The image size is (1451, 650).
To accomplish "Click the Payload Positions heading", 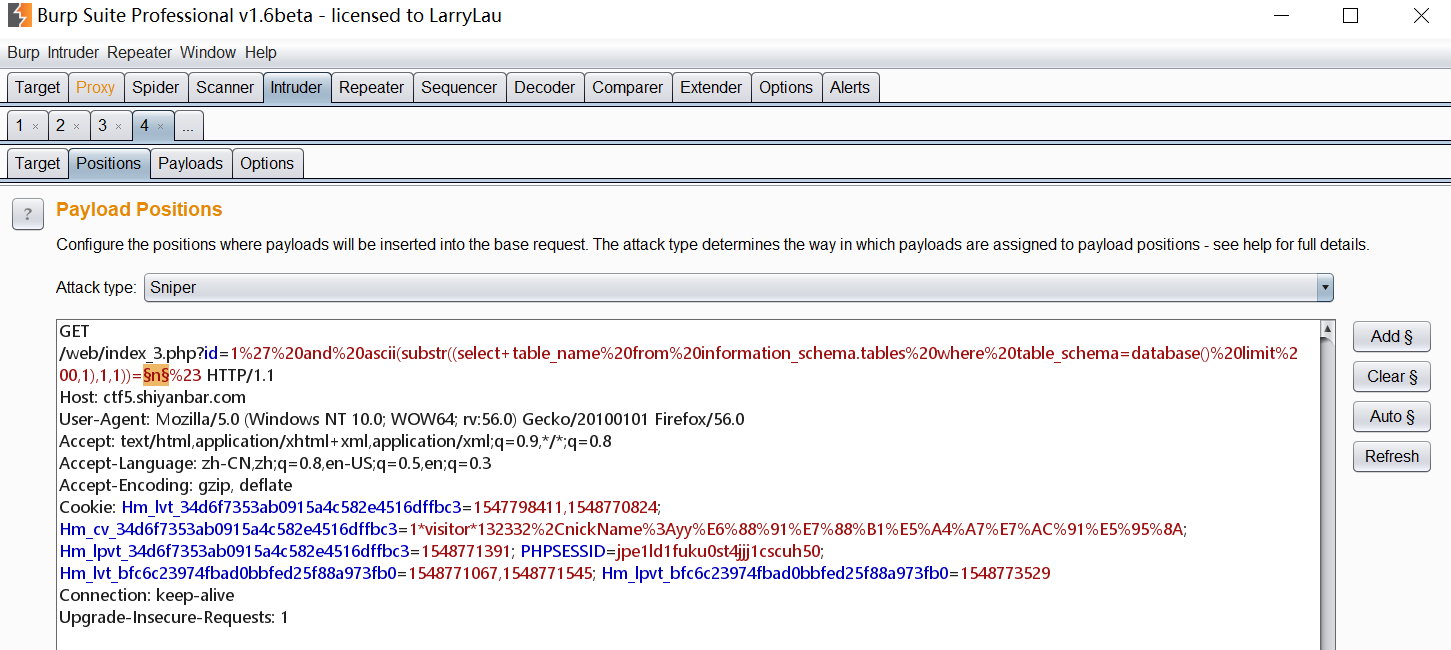I will pos(139,210).
